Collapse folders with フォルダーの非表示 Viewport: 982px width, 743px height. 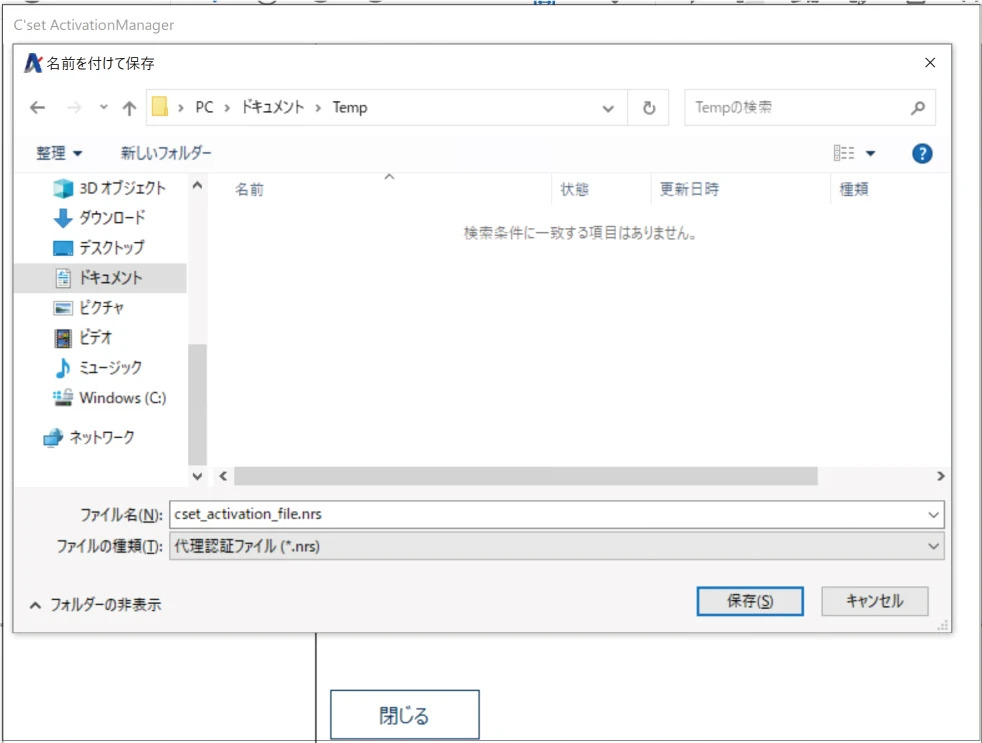point(95,605)
